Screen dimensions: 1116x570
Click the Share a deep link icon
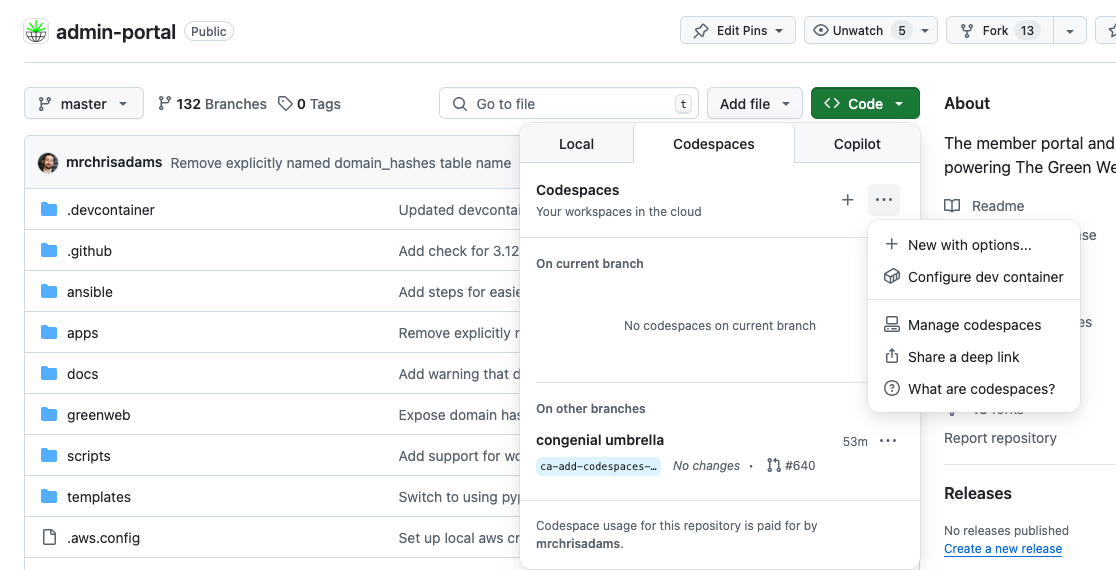coord(892,357)
